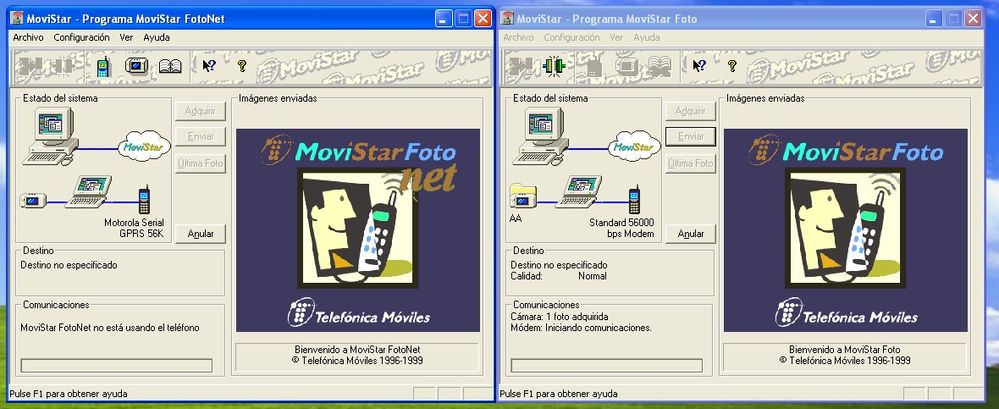The image size is (999, 409).
Task: Click 'Pulse F1' status bar text in FotoNet window
Action: pos(68,394)
